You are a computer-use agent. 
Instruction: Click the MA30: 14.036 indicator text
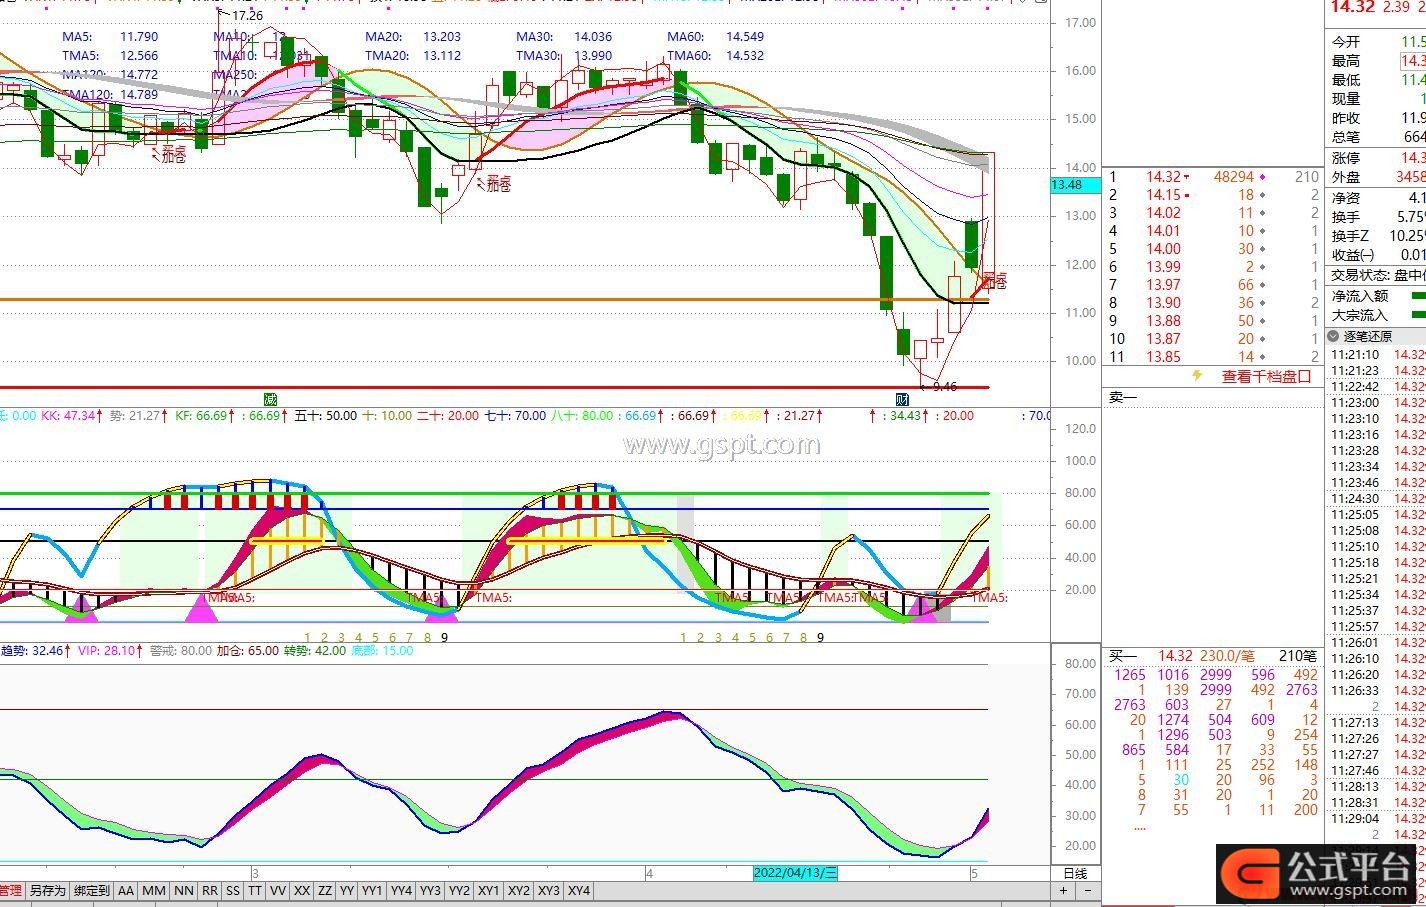[564, 37]
